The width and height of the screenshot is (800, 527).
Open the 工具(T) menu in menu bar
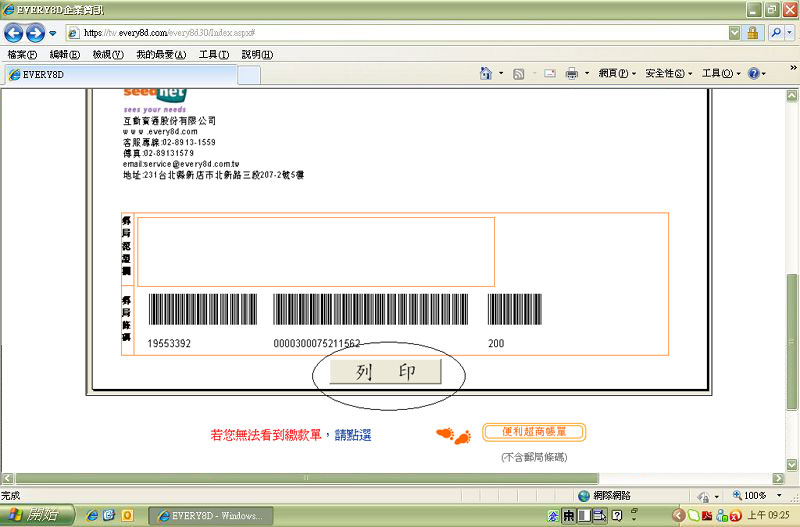(214, 55)
